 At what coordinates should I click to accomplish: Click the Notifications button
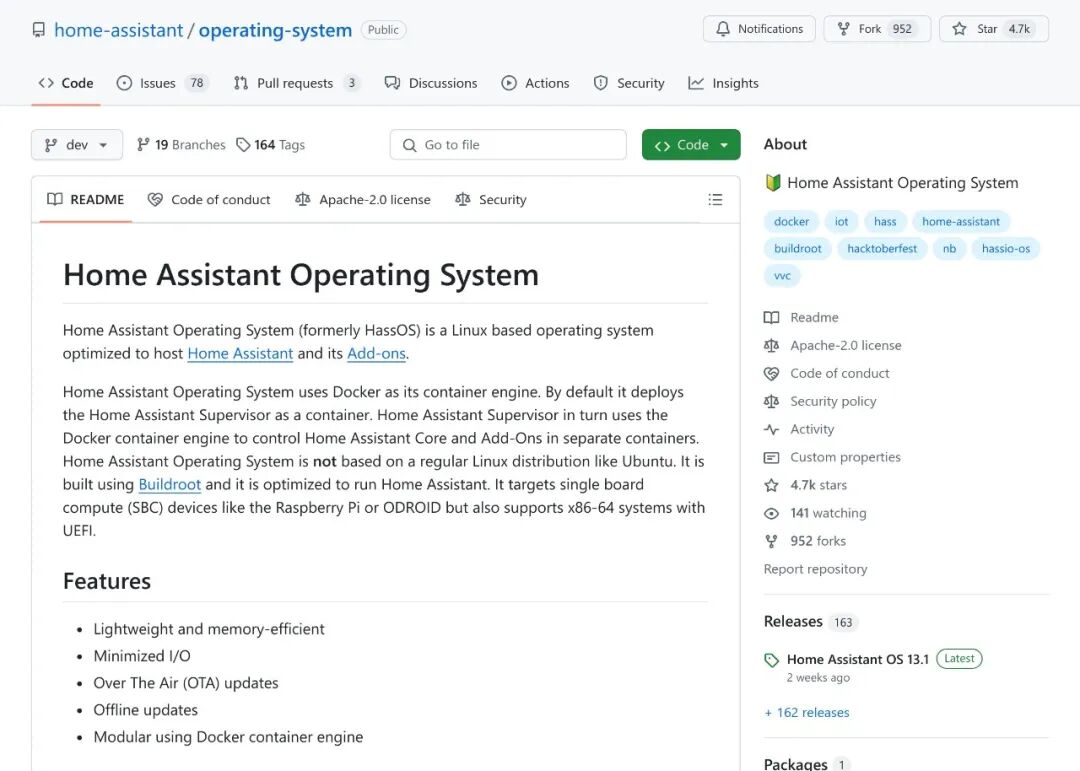[759, 29]
